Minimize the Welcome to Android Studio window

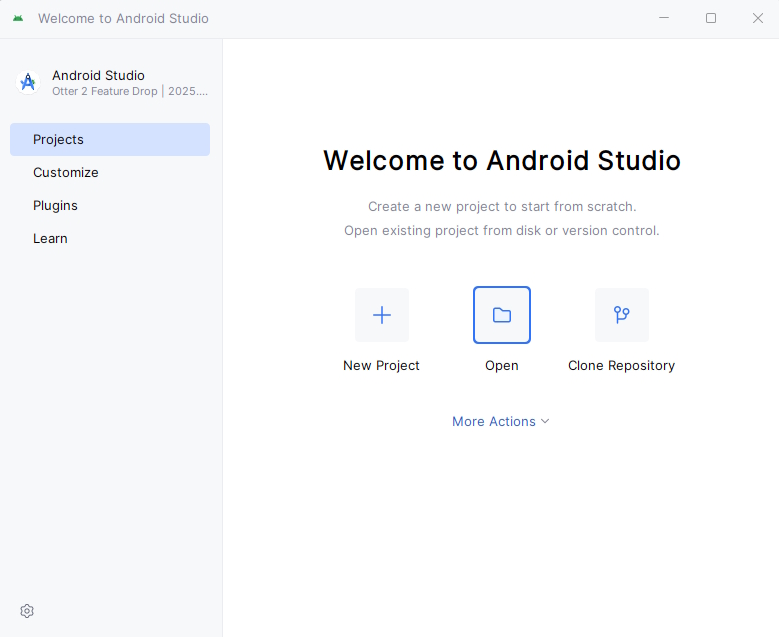click(x=665, y=18)
